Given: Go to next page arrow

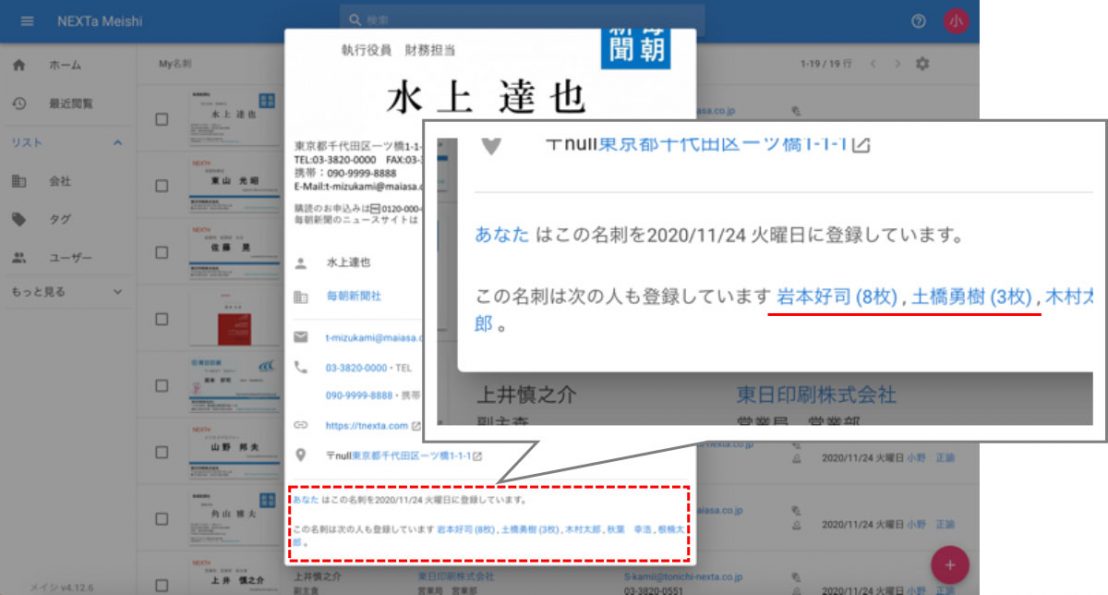Looking at the screenshot, I should point(897,64).
